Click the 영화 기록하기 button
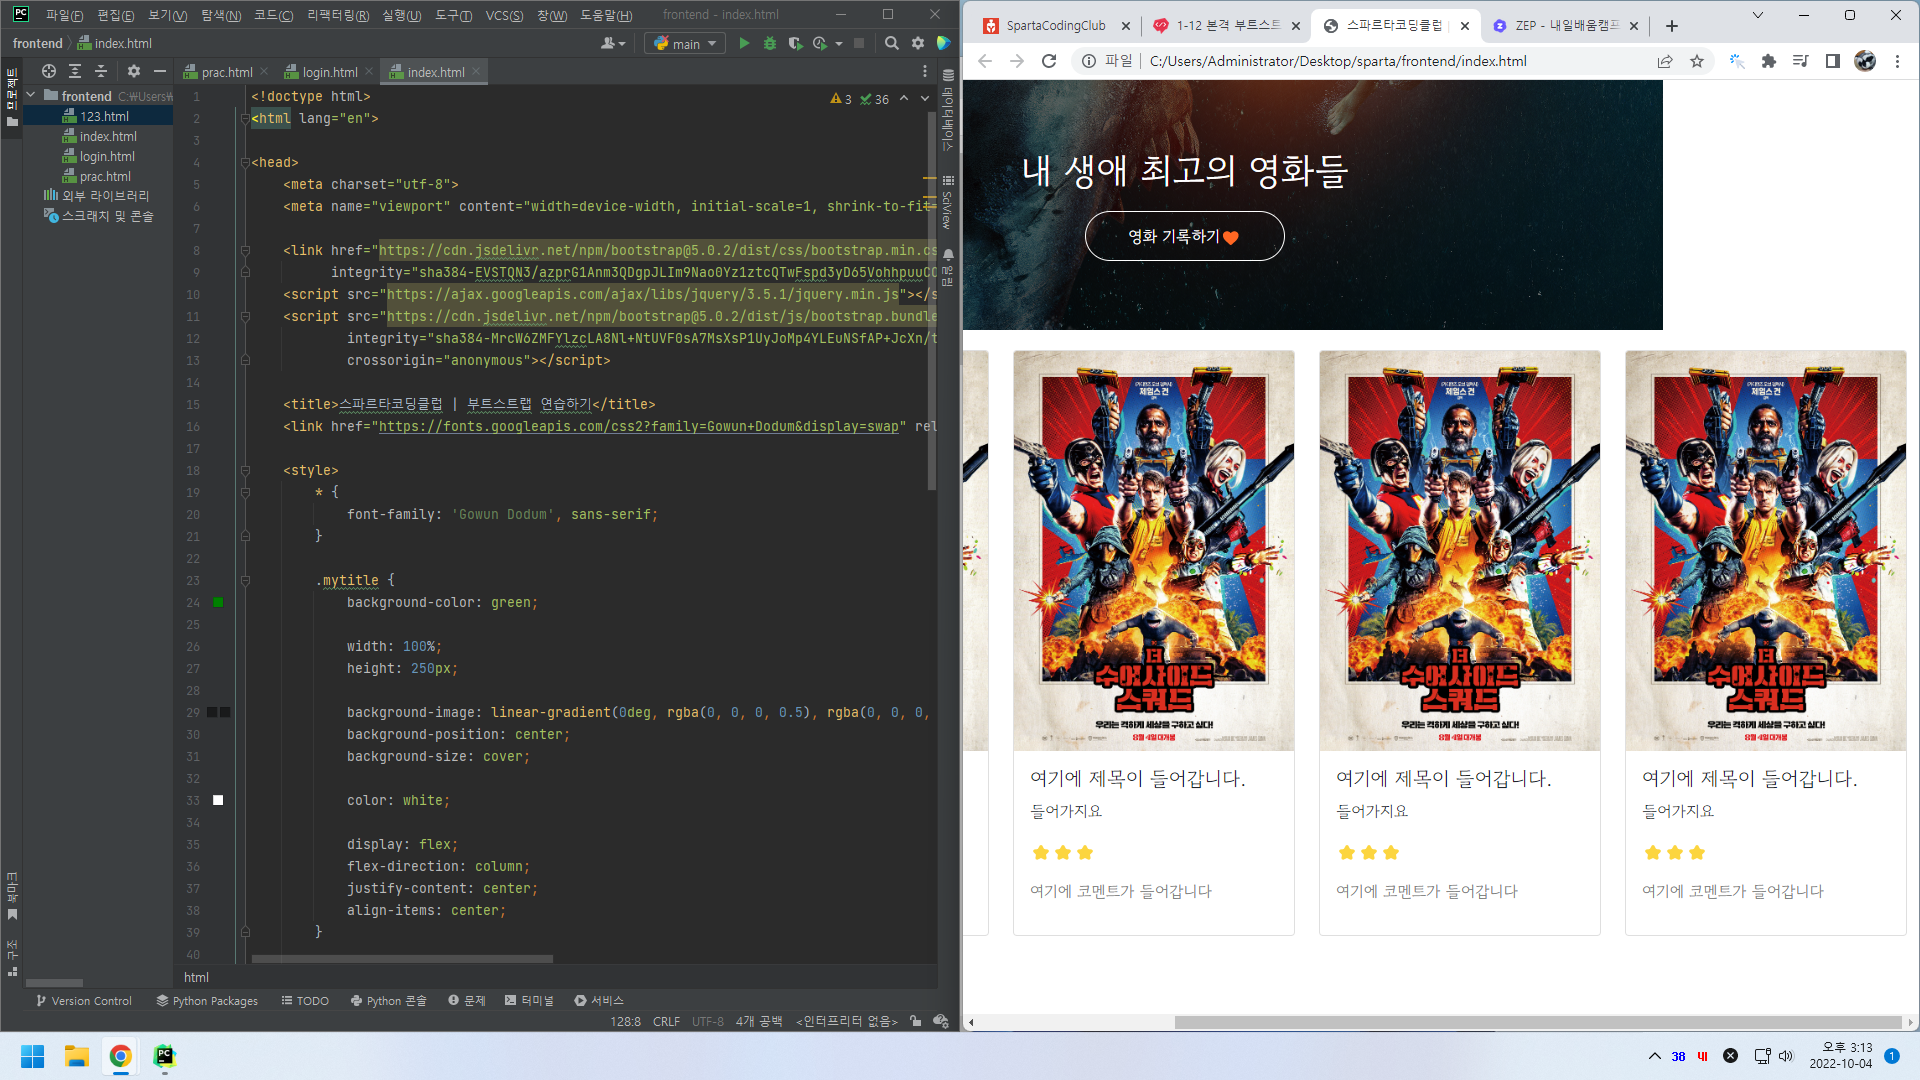The image size is (1920, 1080). 1184,236
